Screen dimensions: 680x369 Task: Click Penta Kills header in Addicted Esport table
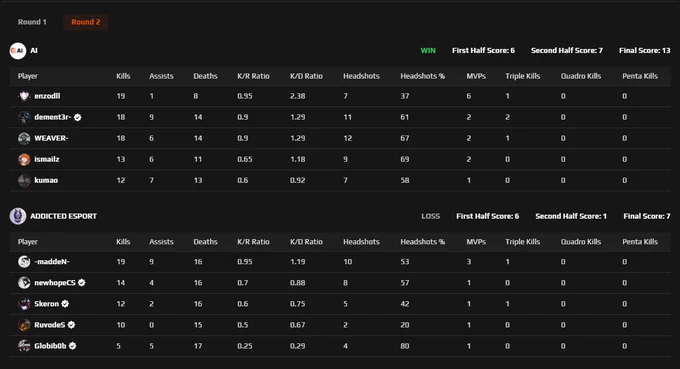click(640, 242)
